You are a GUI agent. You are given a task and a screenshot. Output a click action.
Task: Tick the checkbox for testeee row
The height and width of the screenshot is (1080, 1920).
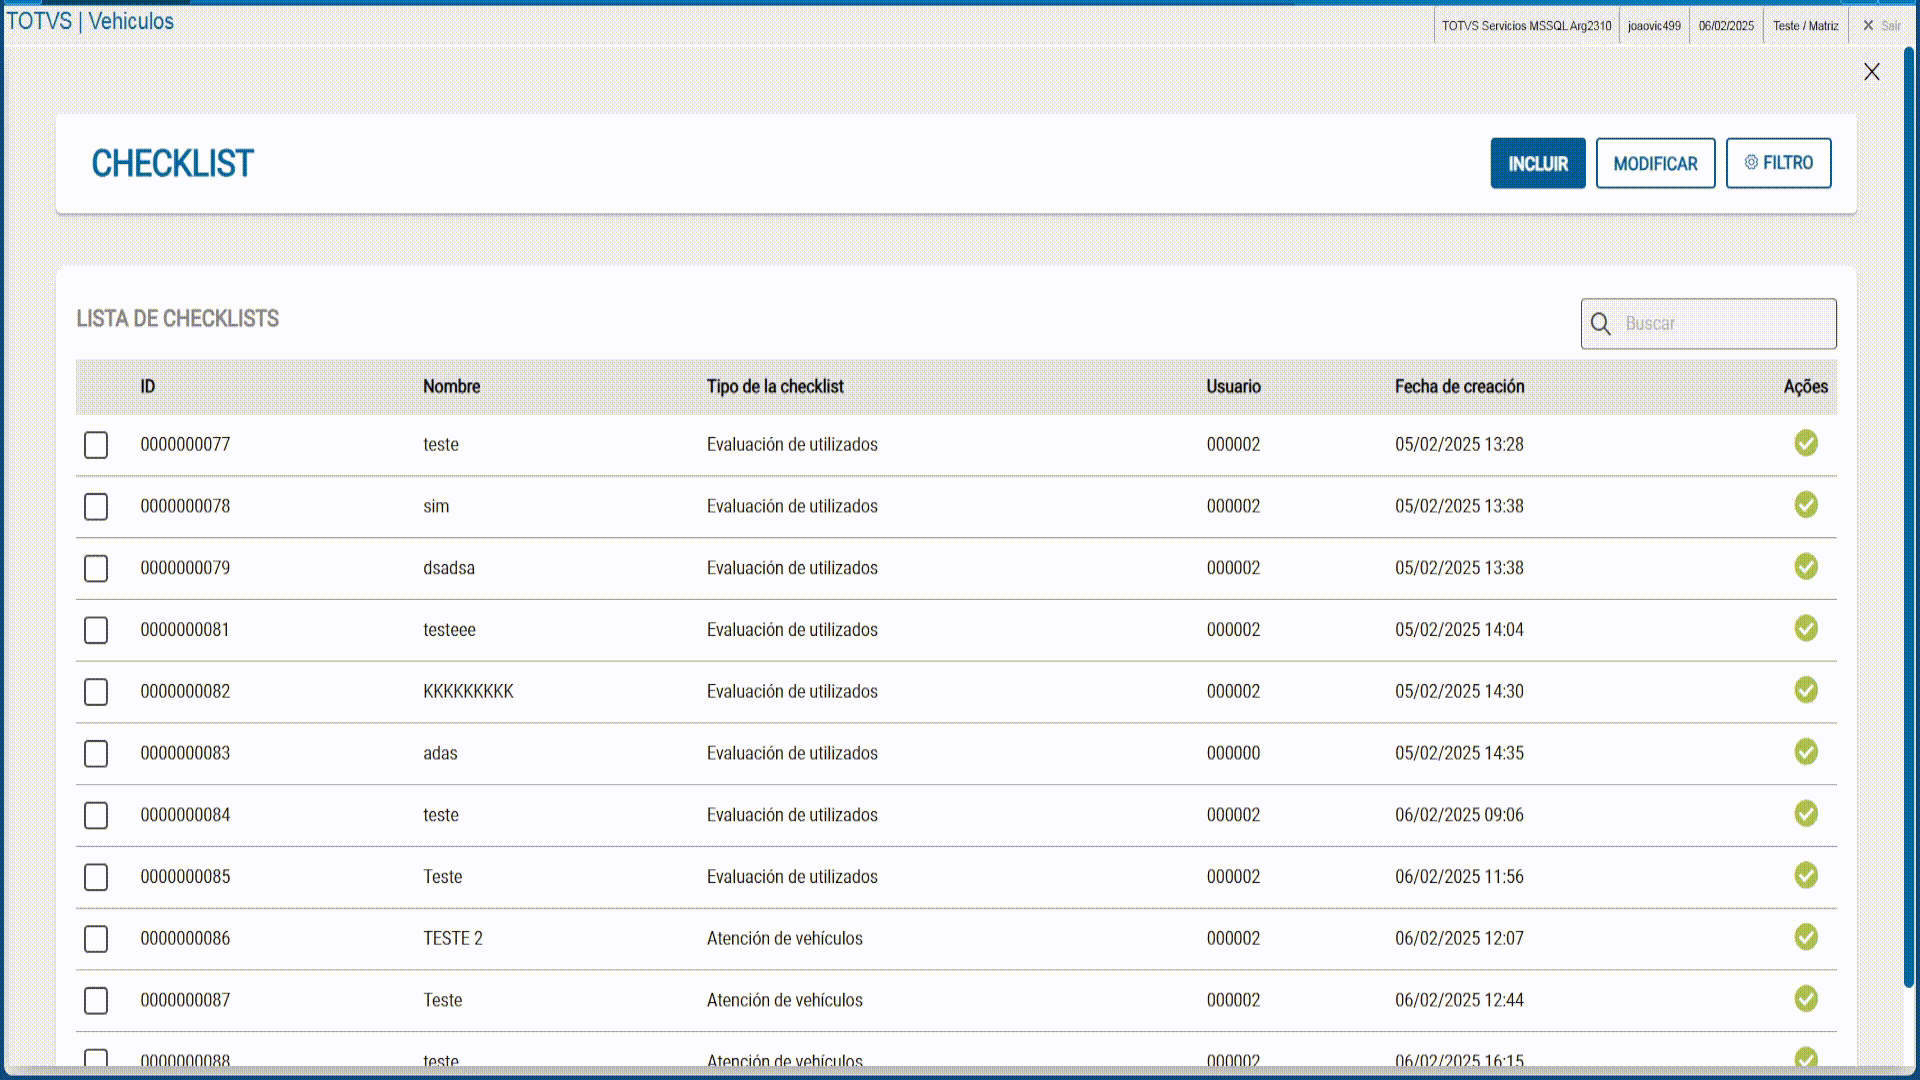[96, 630]
